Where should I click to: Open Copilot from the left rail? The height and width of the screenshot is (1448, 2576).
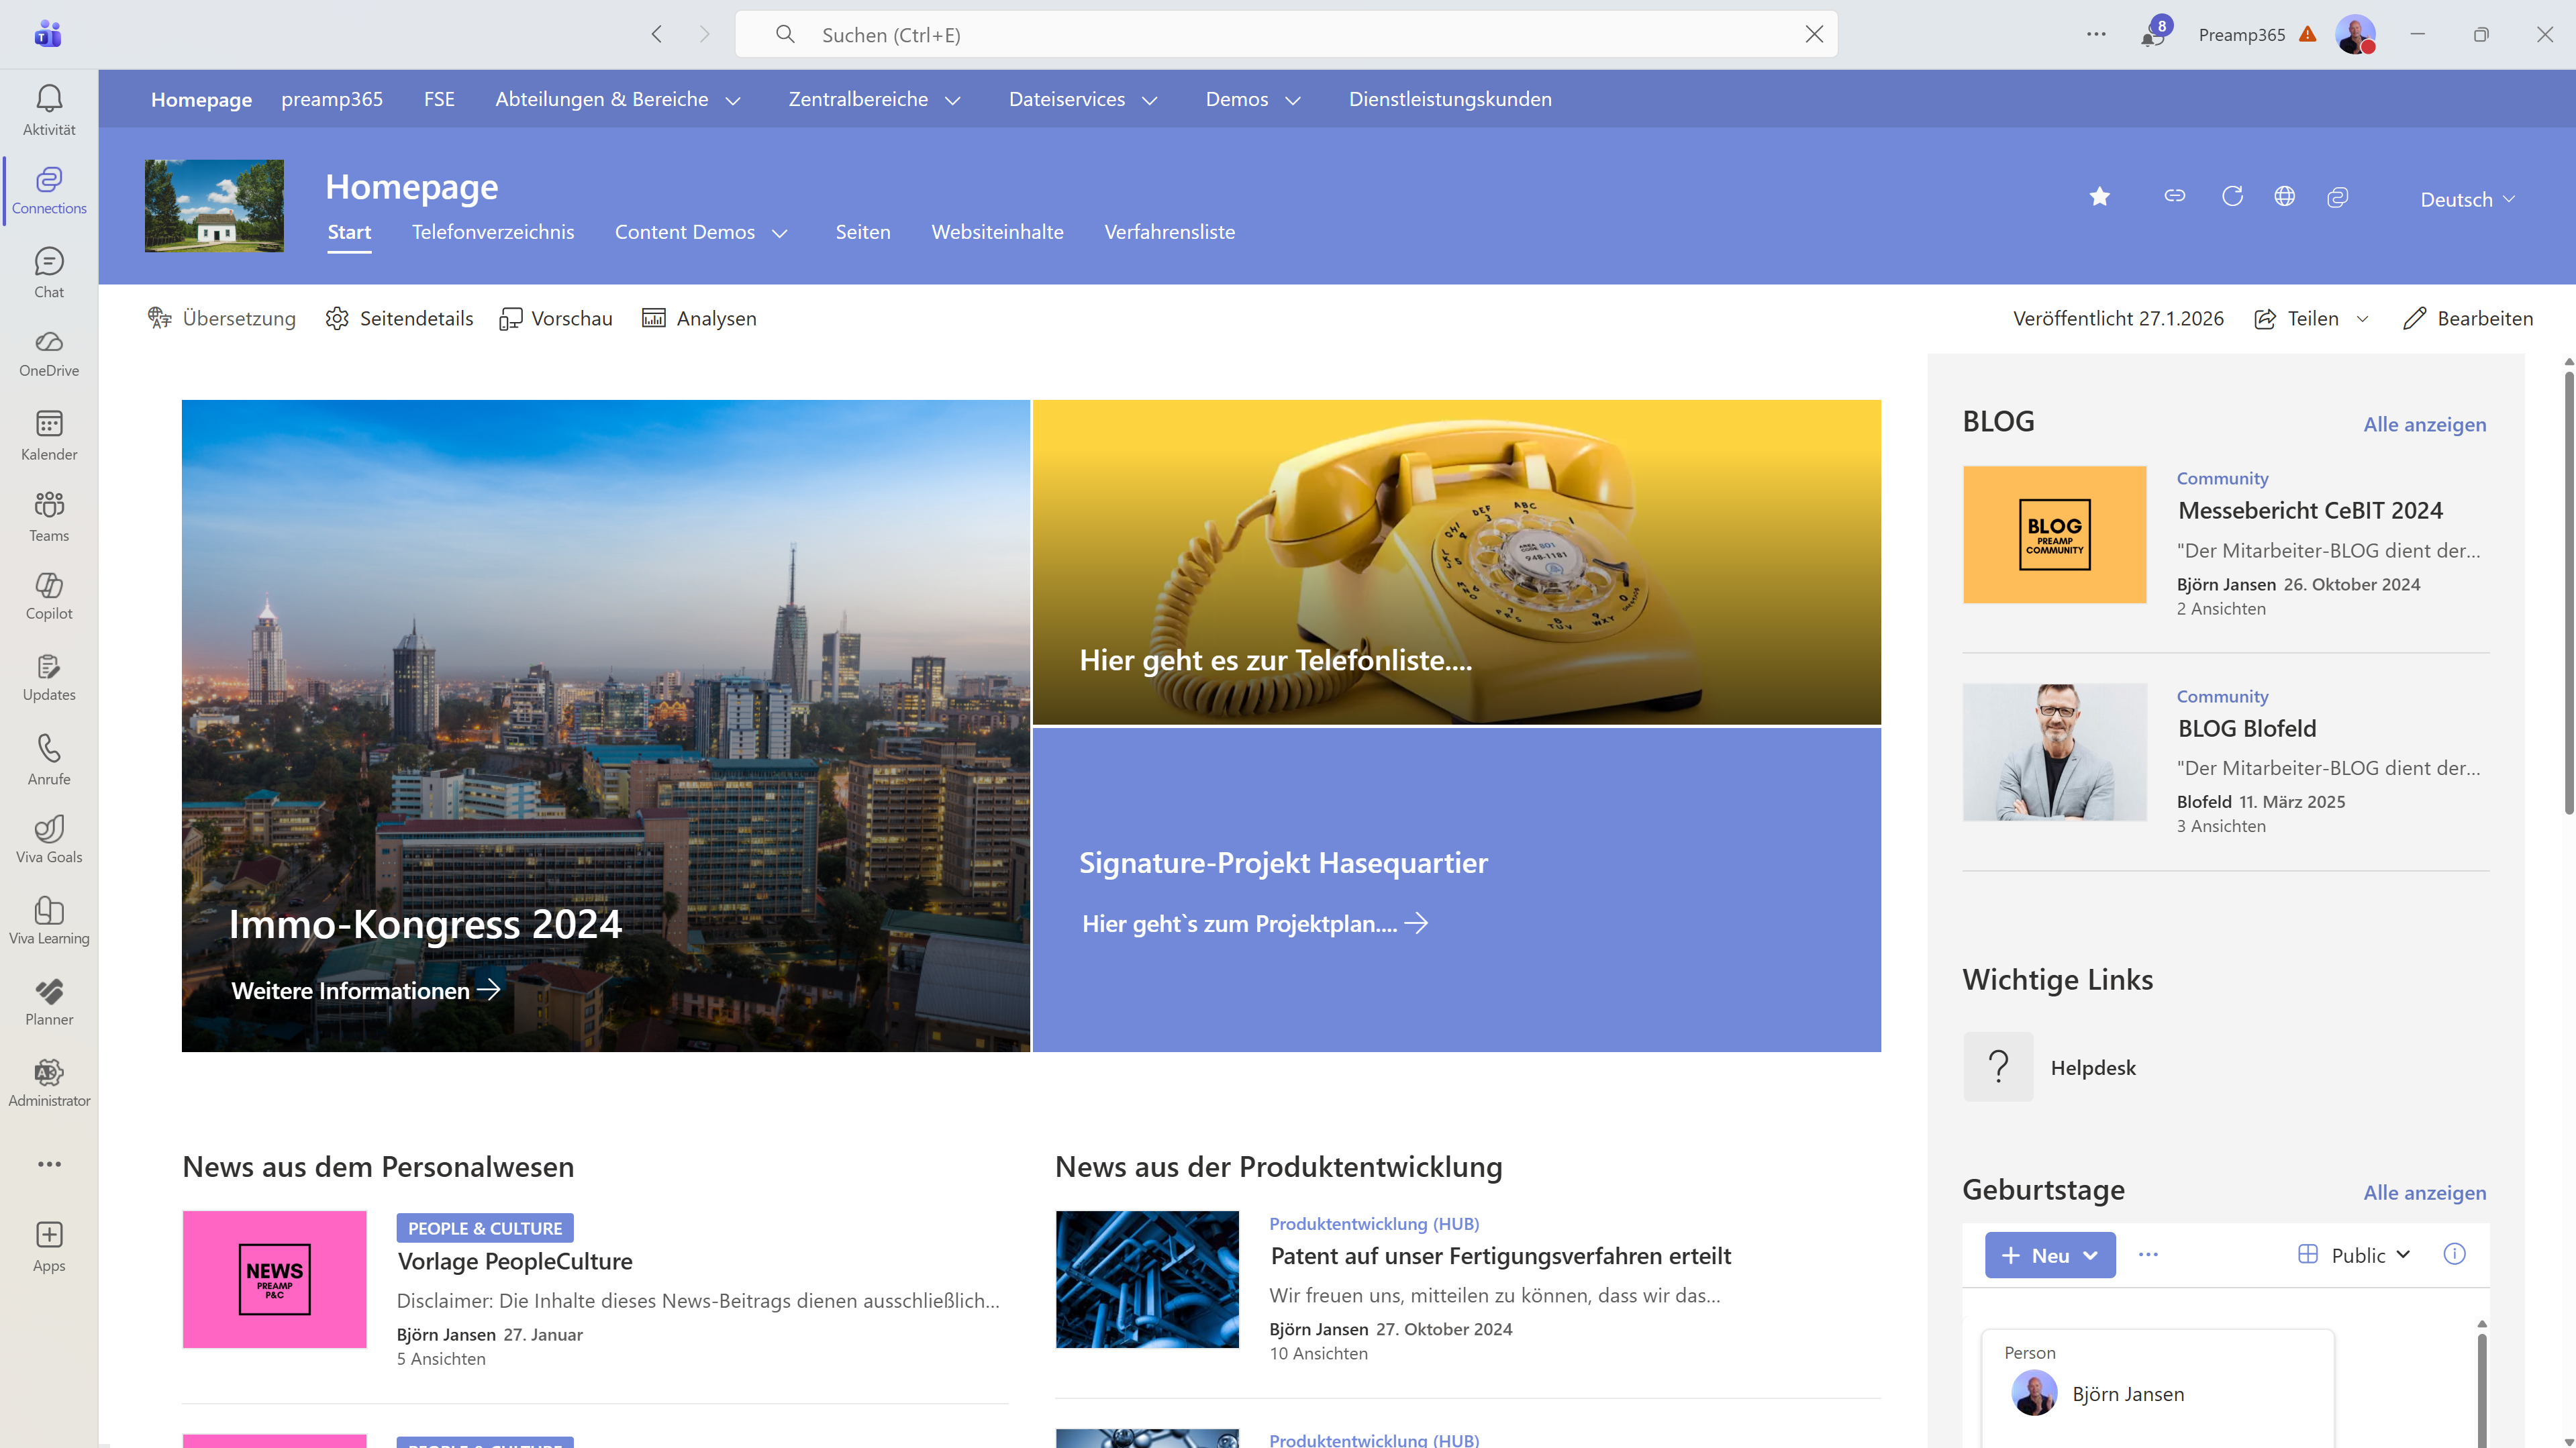pos(48,594)
